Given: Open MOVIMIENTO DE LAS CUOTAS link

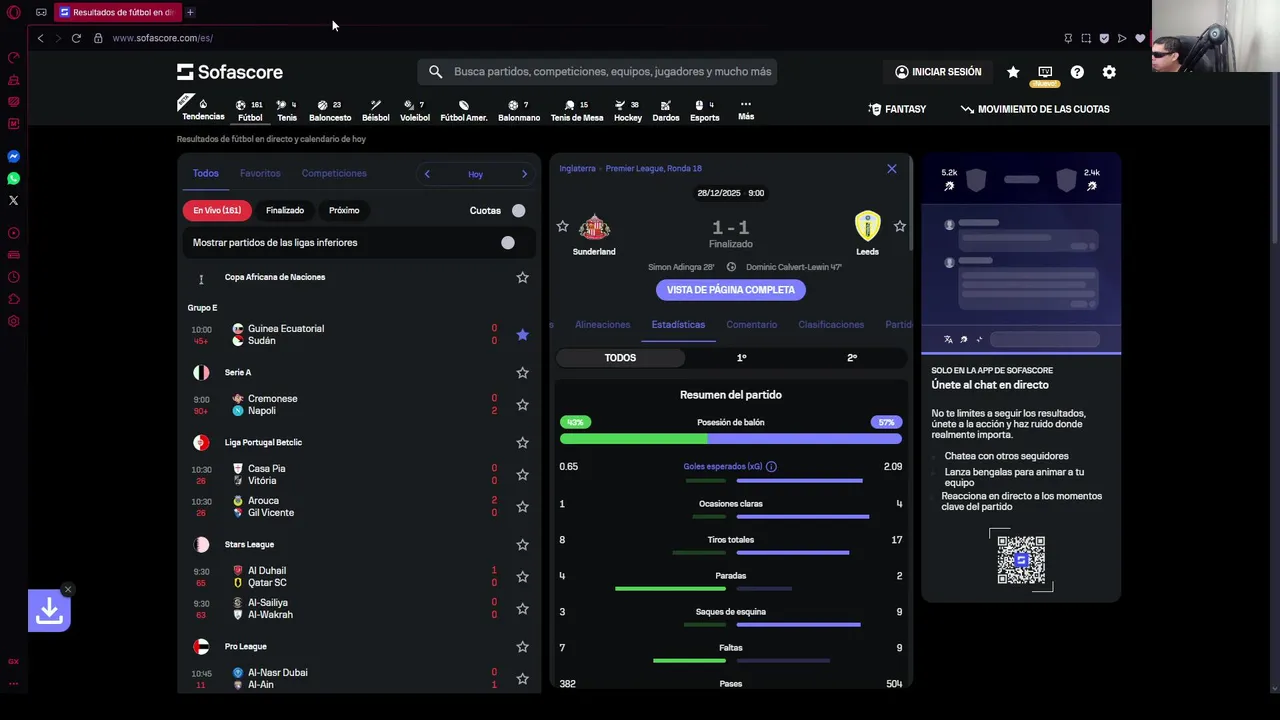Looking at the screenshot, I should [x=1035, y=109].
